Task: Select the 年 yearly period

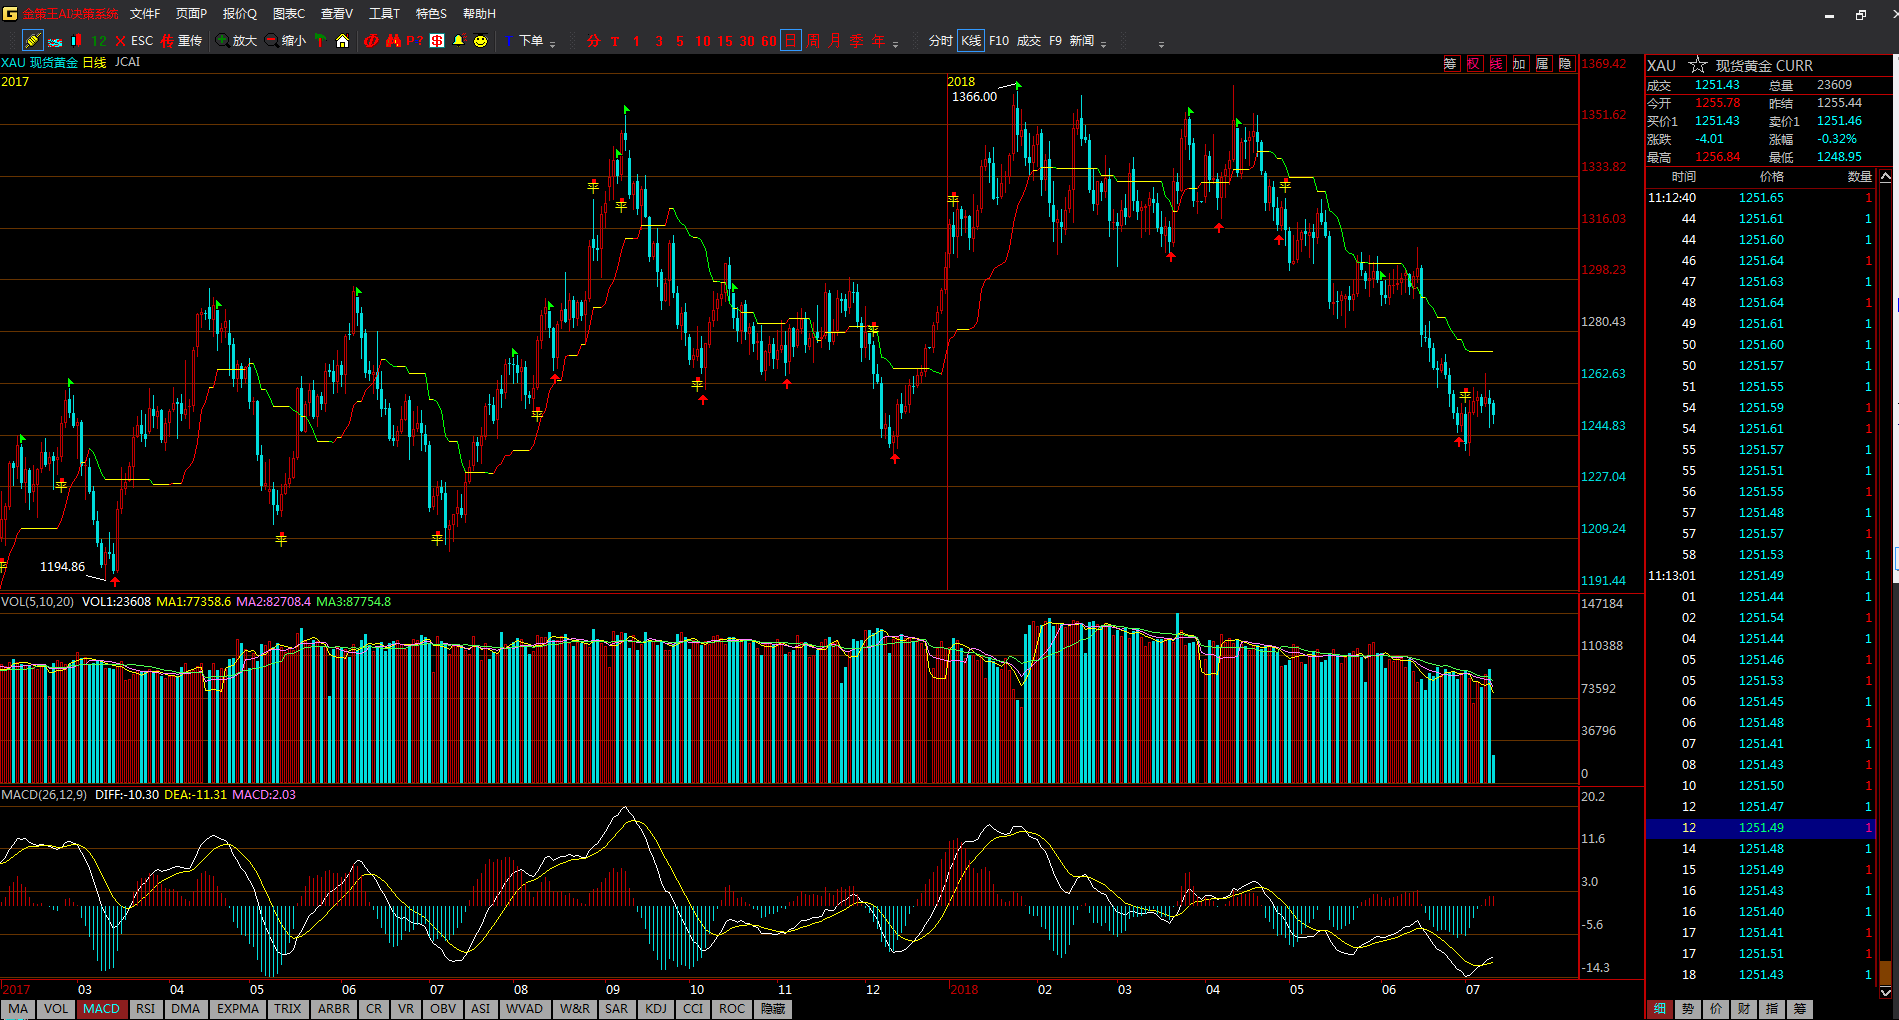Action: pyautogui.click(x=879, y=41)
